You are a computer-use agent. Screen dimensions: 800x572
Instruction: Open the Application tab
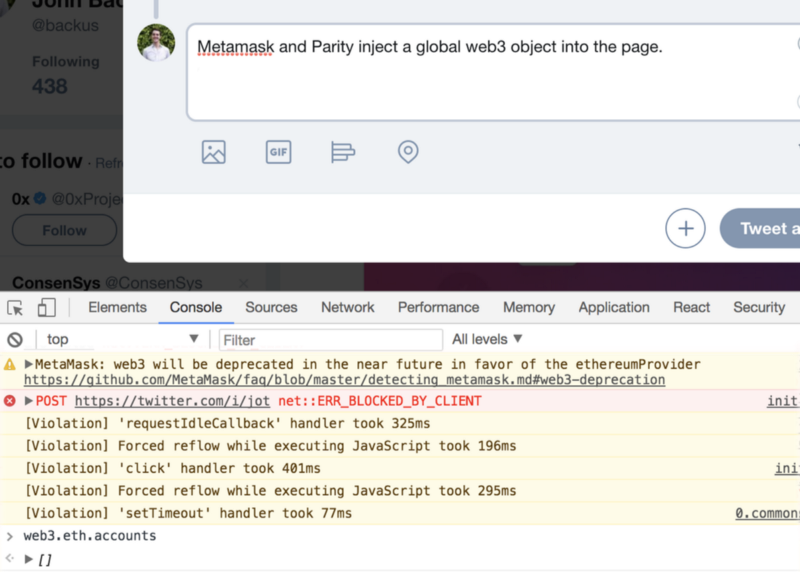[614, 308]
